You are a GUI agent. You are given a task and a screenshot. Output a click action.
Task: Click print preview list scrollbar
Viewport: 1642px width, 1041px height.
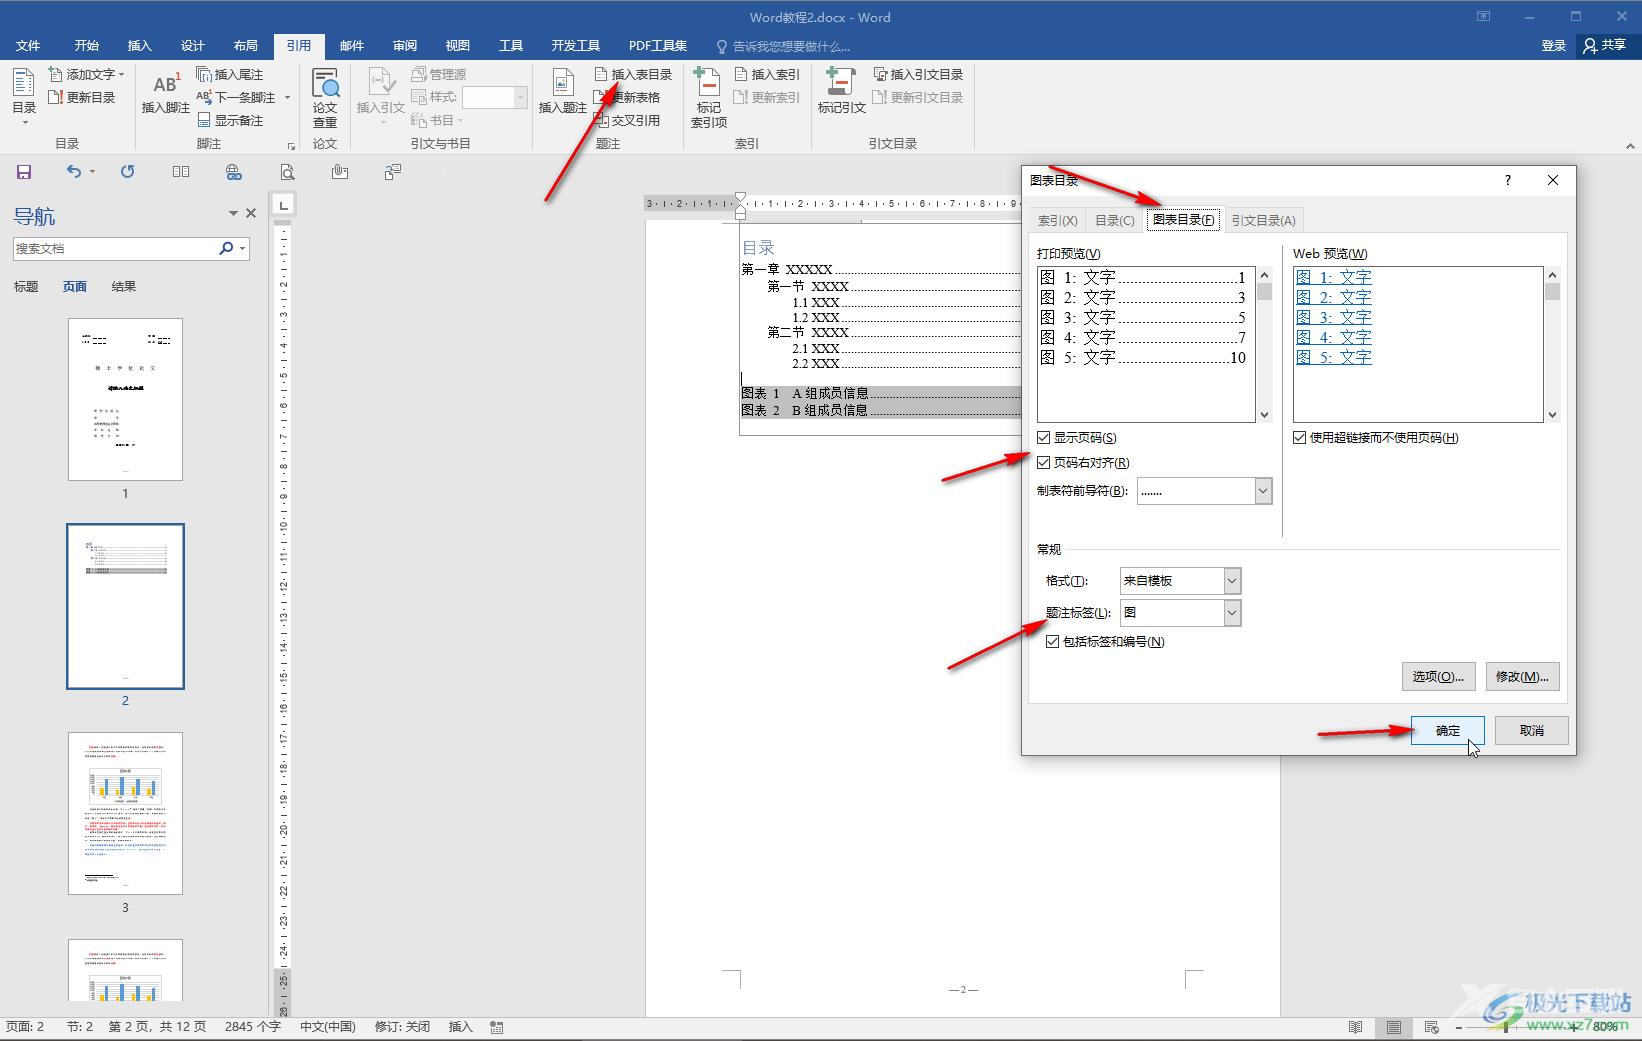[1264, 344]
